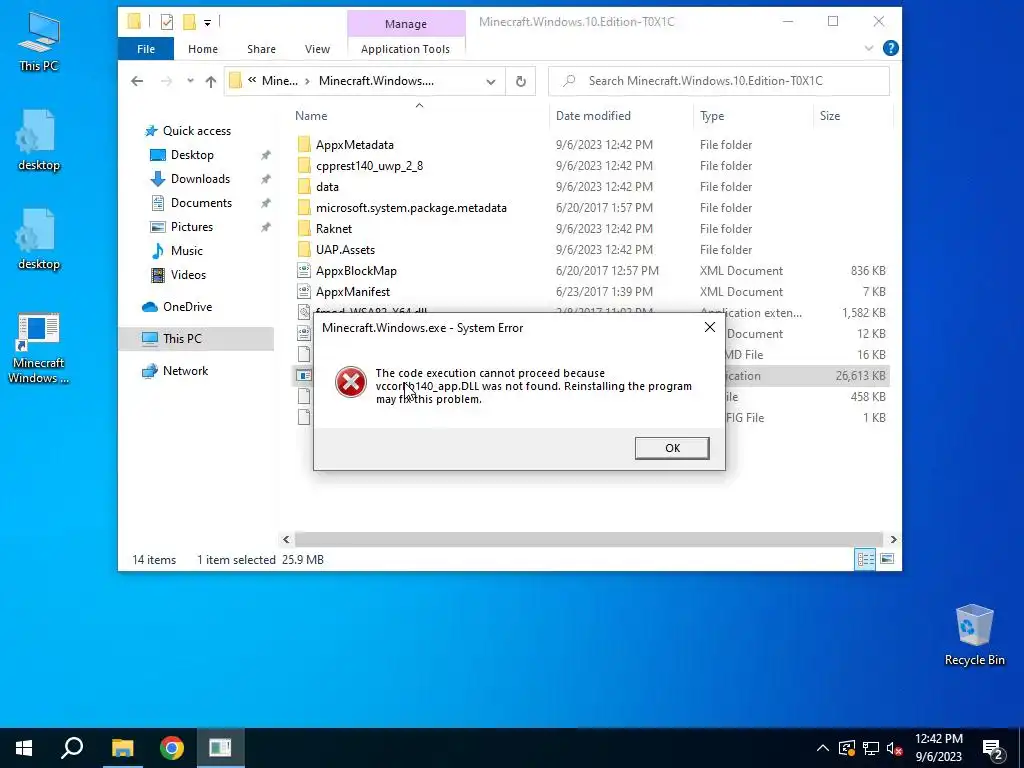Screen dimensions: 1024x768
Task: Go forward with the right arrow
Action: 167,81
